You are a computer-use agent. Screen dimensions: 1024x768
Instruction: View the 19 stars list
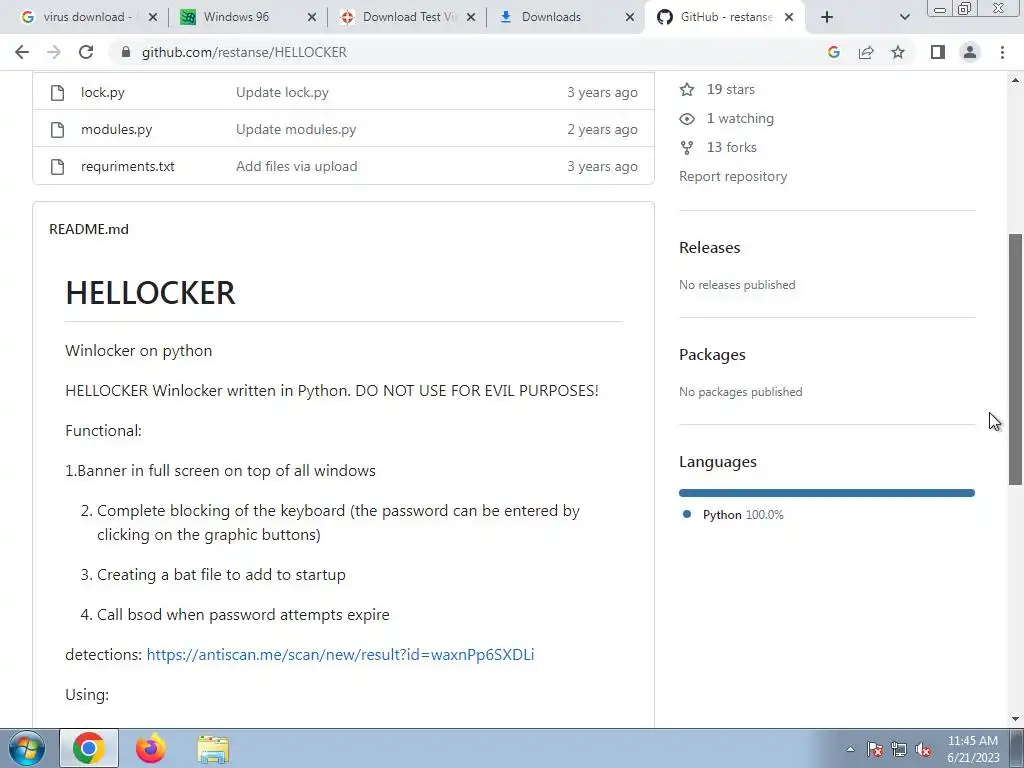click(x=731, y=89)
